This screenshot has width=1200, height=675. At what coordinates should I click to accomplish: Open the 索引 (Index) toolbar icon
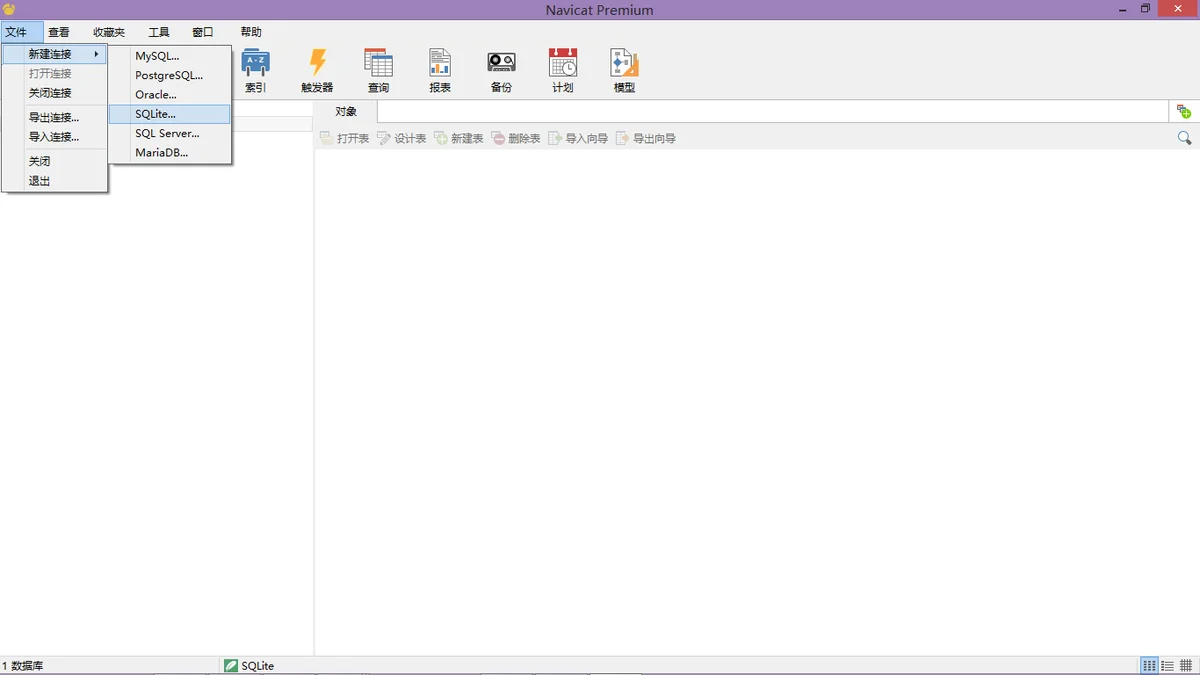256,70
